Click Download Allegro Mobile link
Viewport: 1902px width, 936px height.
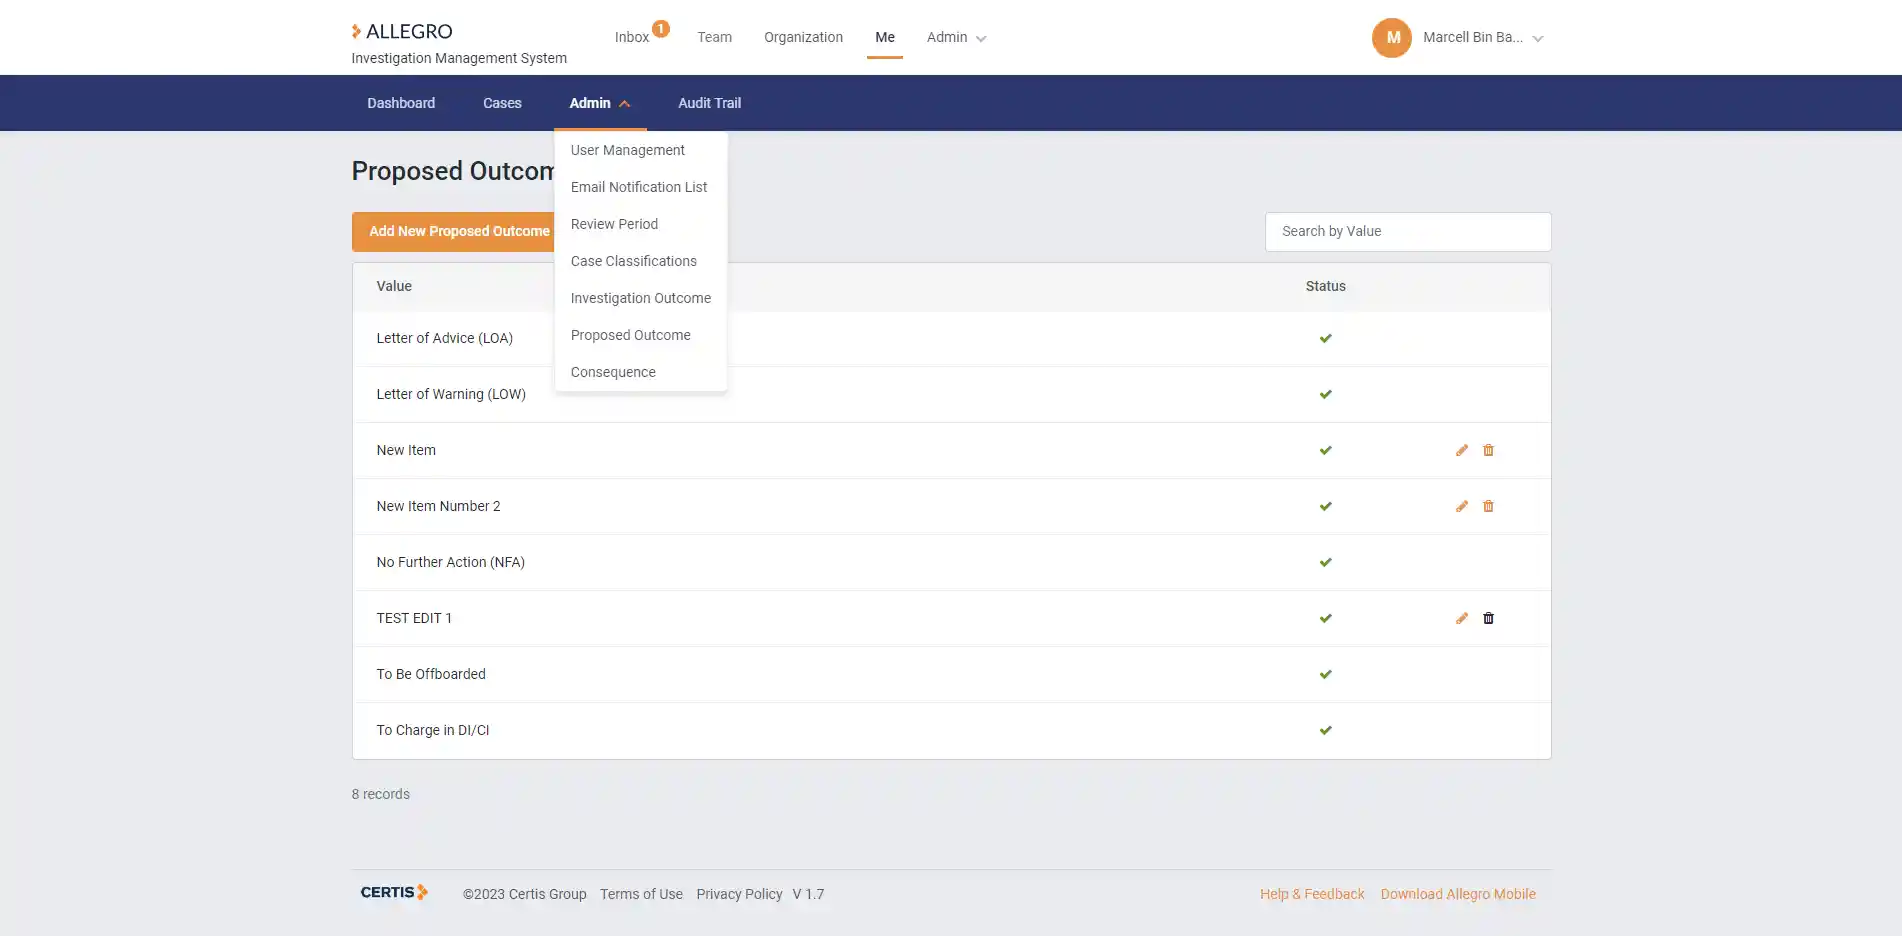tap(1458, 894)
